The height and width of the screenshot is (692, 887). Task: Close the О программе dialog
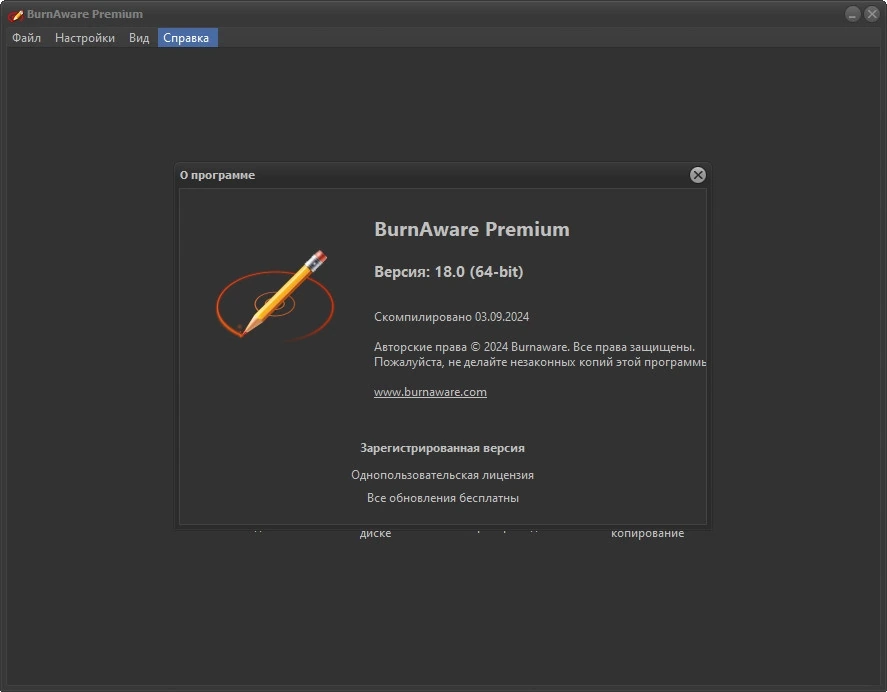point(697,175)
